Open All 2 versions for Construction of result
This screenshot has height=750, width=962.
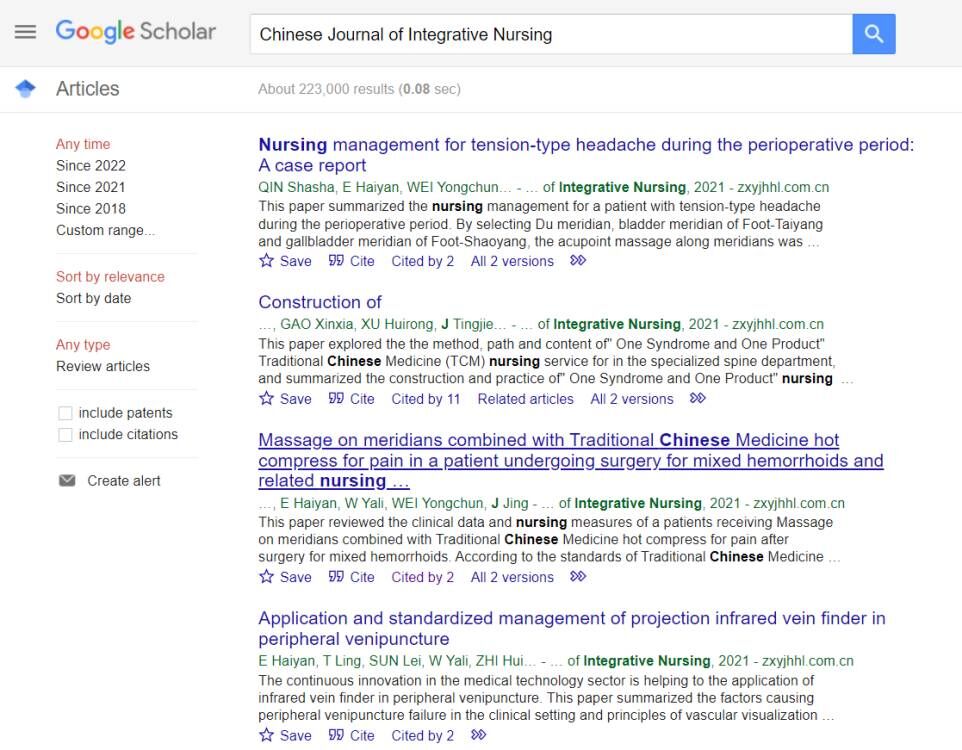(x=632, y=399)
